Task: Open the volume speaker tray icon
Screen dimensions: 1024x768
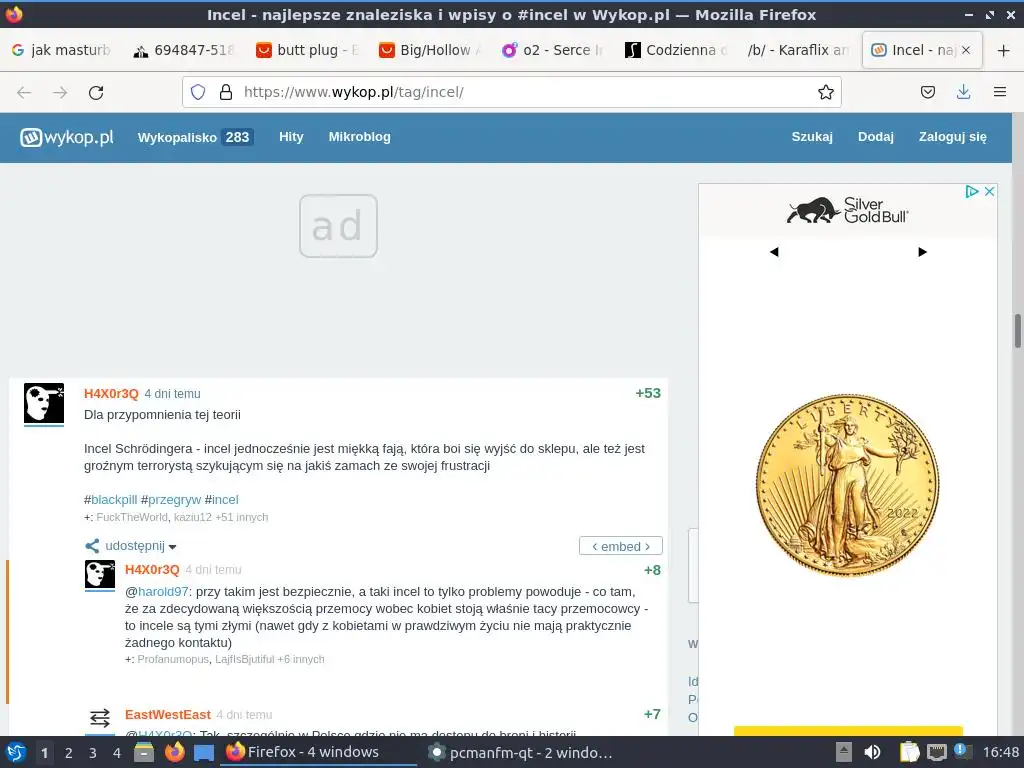Action: 872,752
